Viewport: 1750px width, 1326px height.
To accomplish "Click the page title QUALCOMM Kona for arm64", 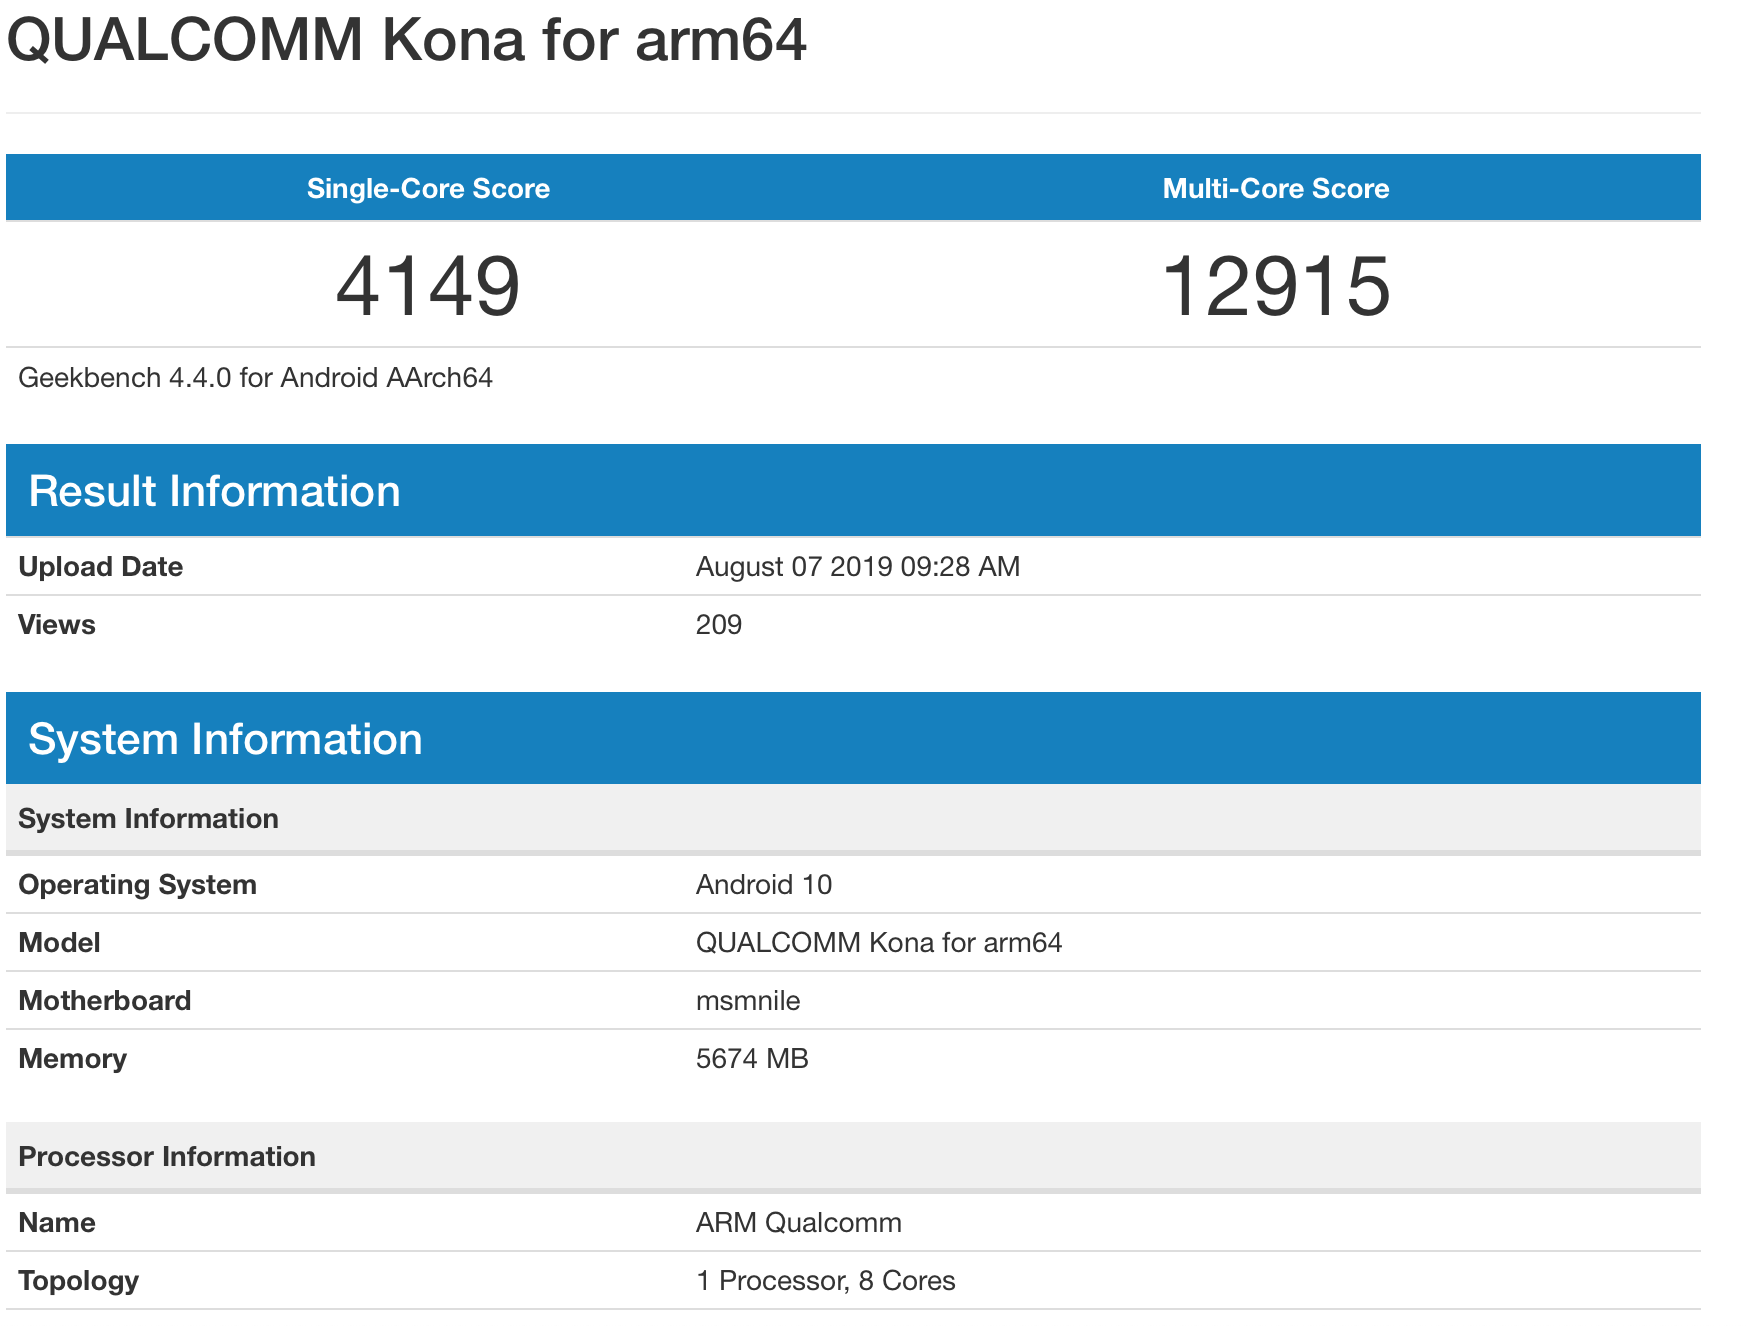I will pos(406,40).
